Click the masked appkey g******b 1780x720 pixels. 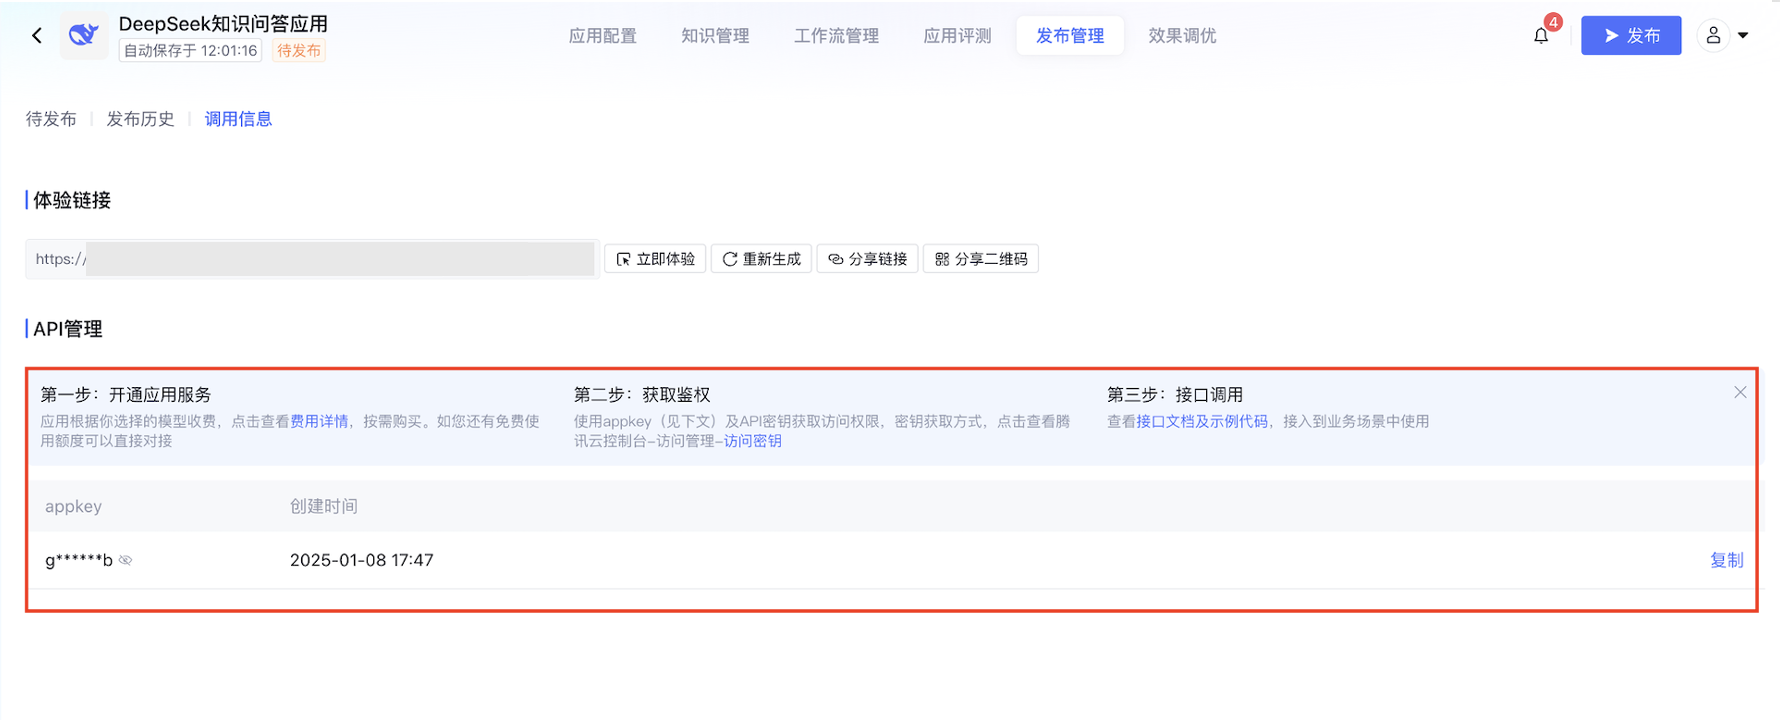point(79,560)
